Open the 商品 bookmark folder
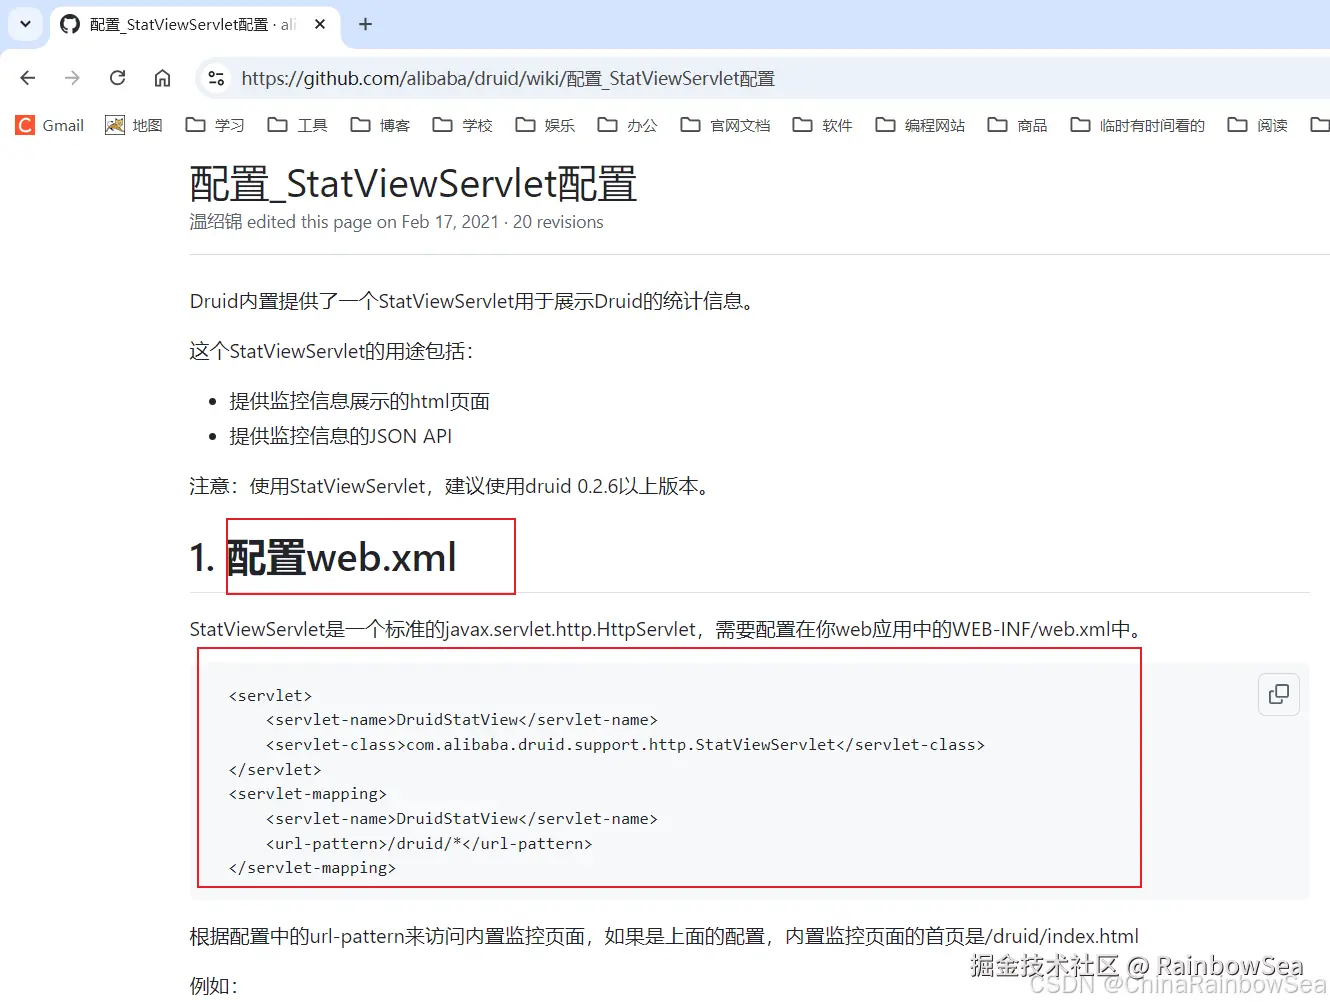The width and height of the screenshot is (1330, 1006). tap(1017, 125)
